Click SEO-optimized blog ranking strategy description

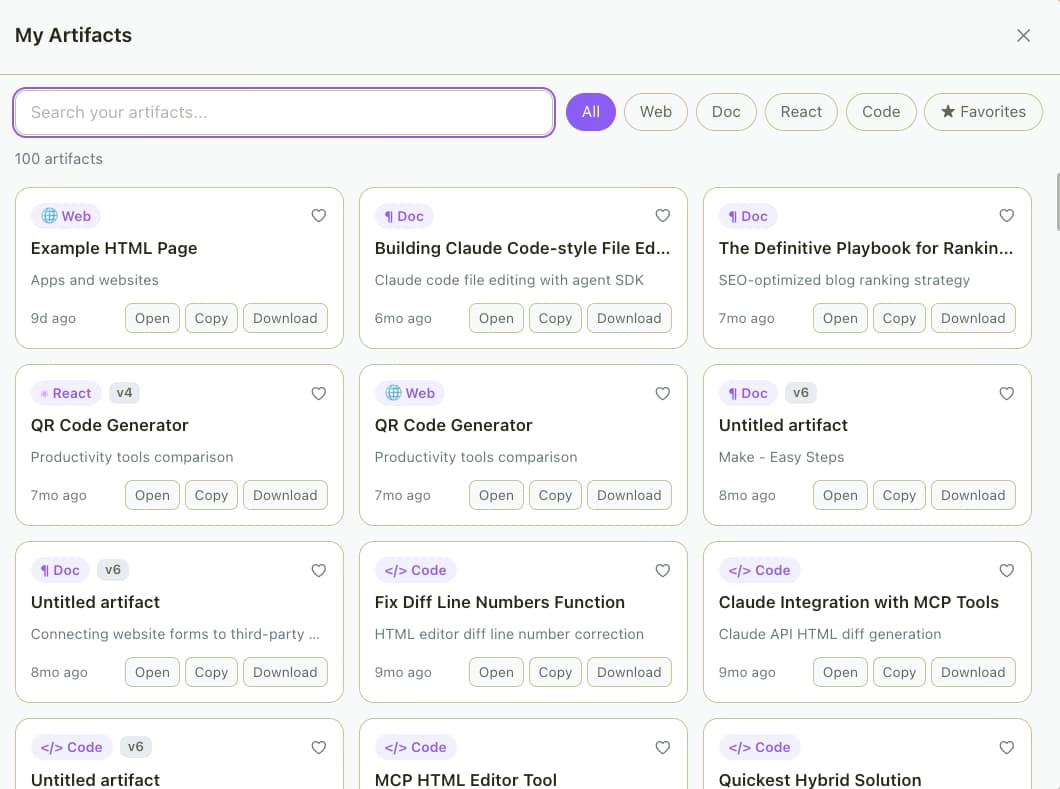844,280
